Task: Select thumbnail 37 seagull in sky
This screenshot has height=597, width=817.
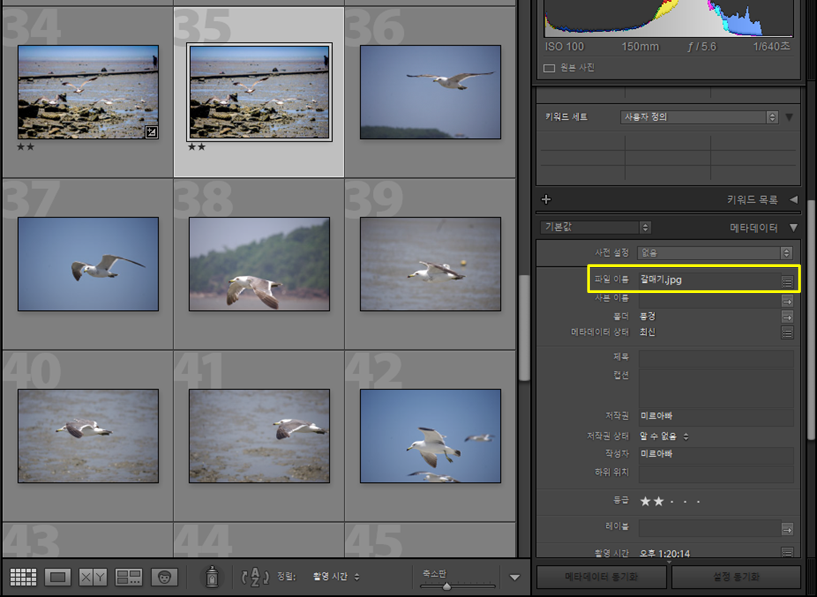Action: pyautogui.click(x=88, y=264)
